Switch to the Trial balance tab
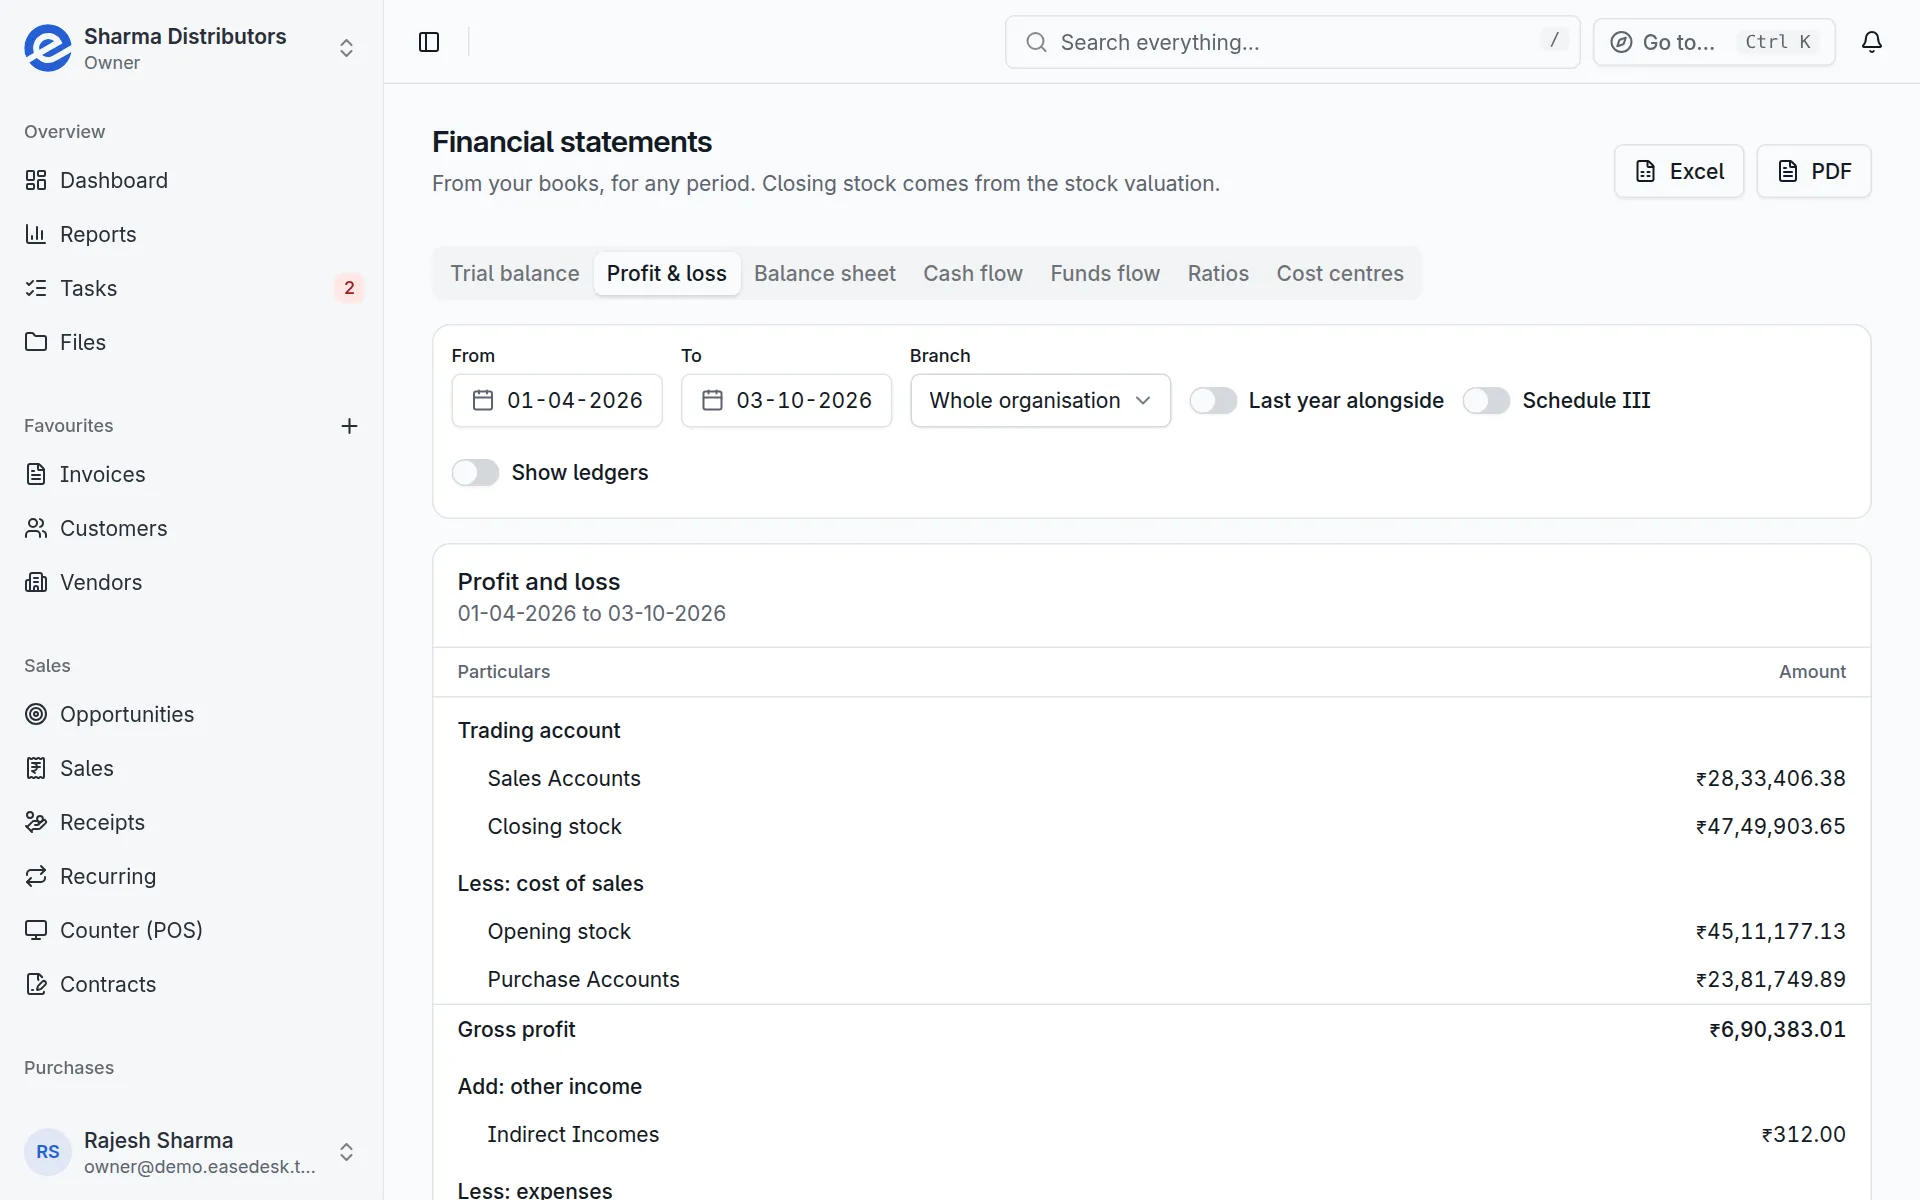 coord(515,274)
